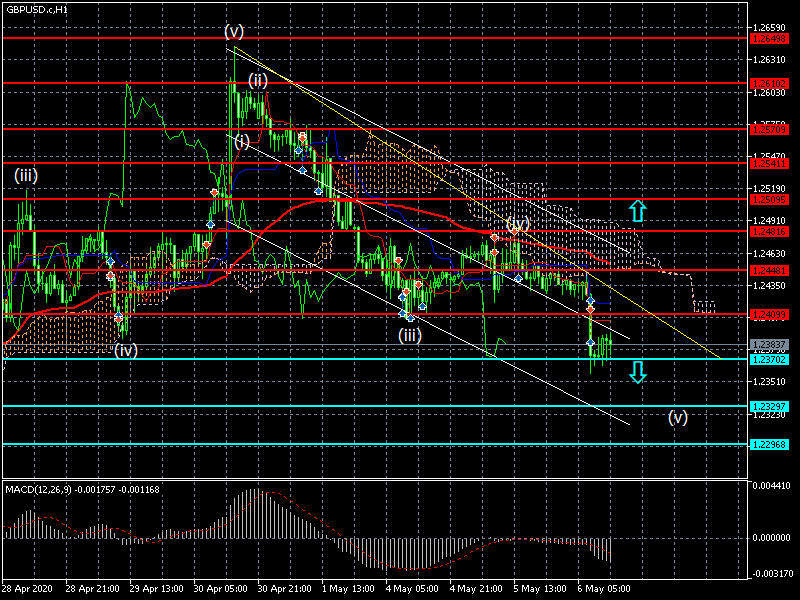Screen dimensions: 800x600
Task: Click the (iv) wave label near the 1.24816 line
Action: coord(518,223)
